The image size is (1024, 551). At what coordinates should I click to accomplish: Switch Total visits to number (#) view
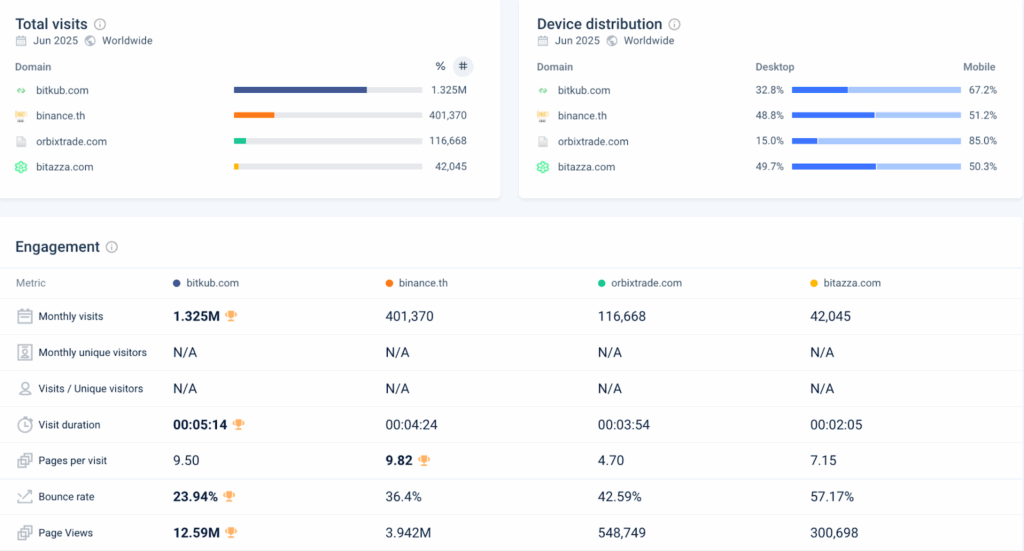[x=462, y=67]
